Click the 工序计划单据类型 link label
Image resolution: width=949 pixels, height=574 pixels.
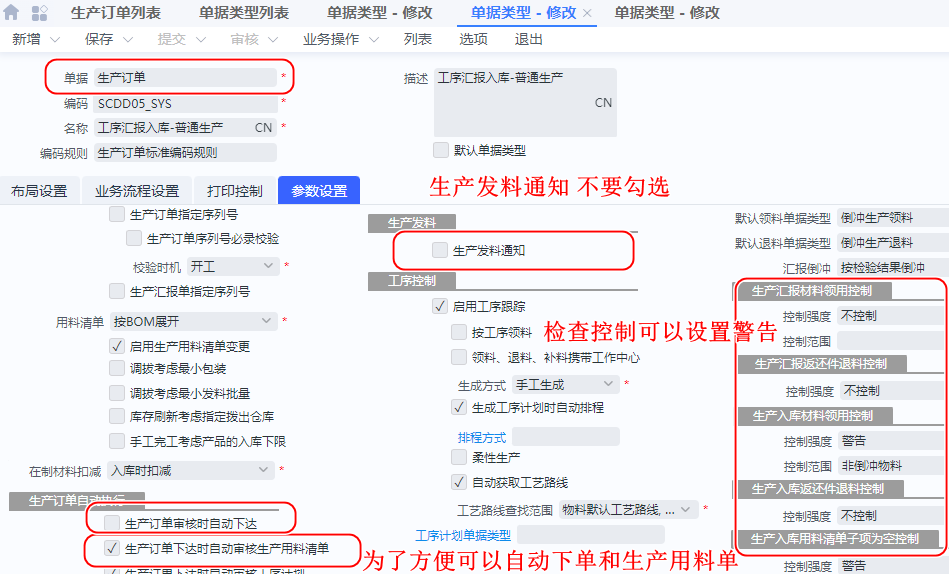coord(462,535)
